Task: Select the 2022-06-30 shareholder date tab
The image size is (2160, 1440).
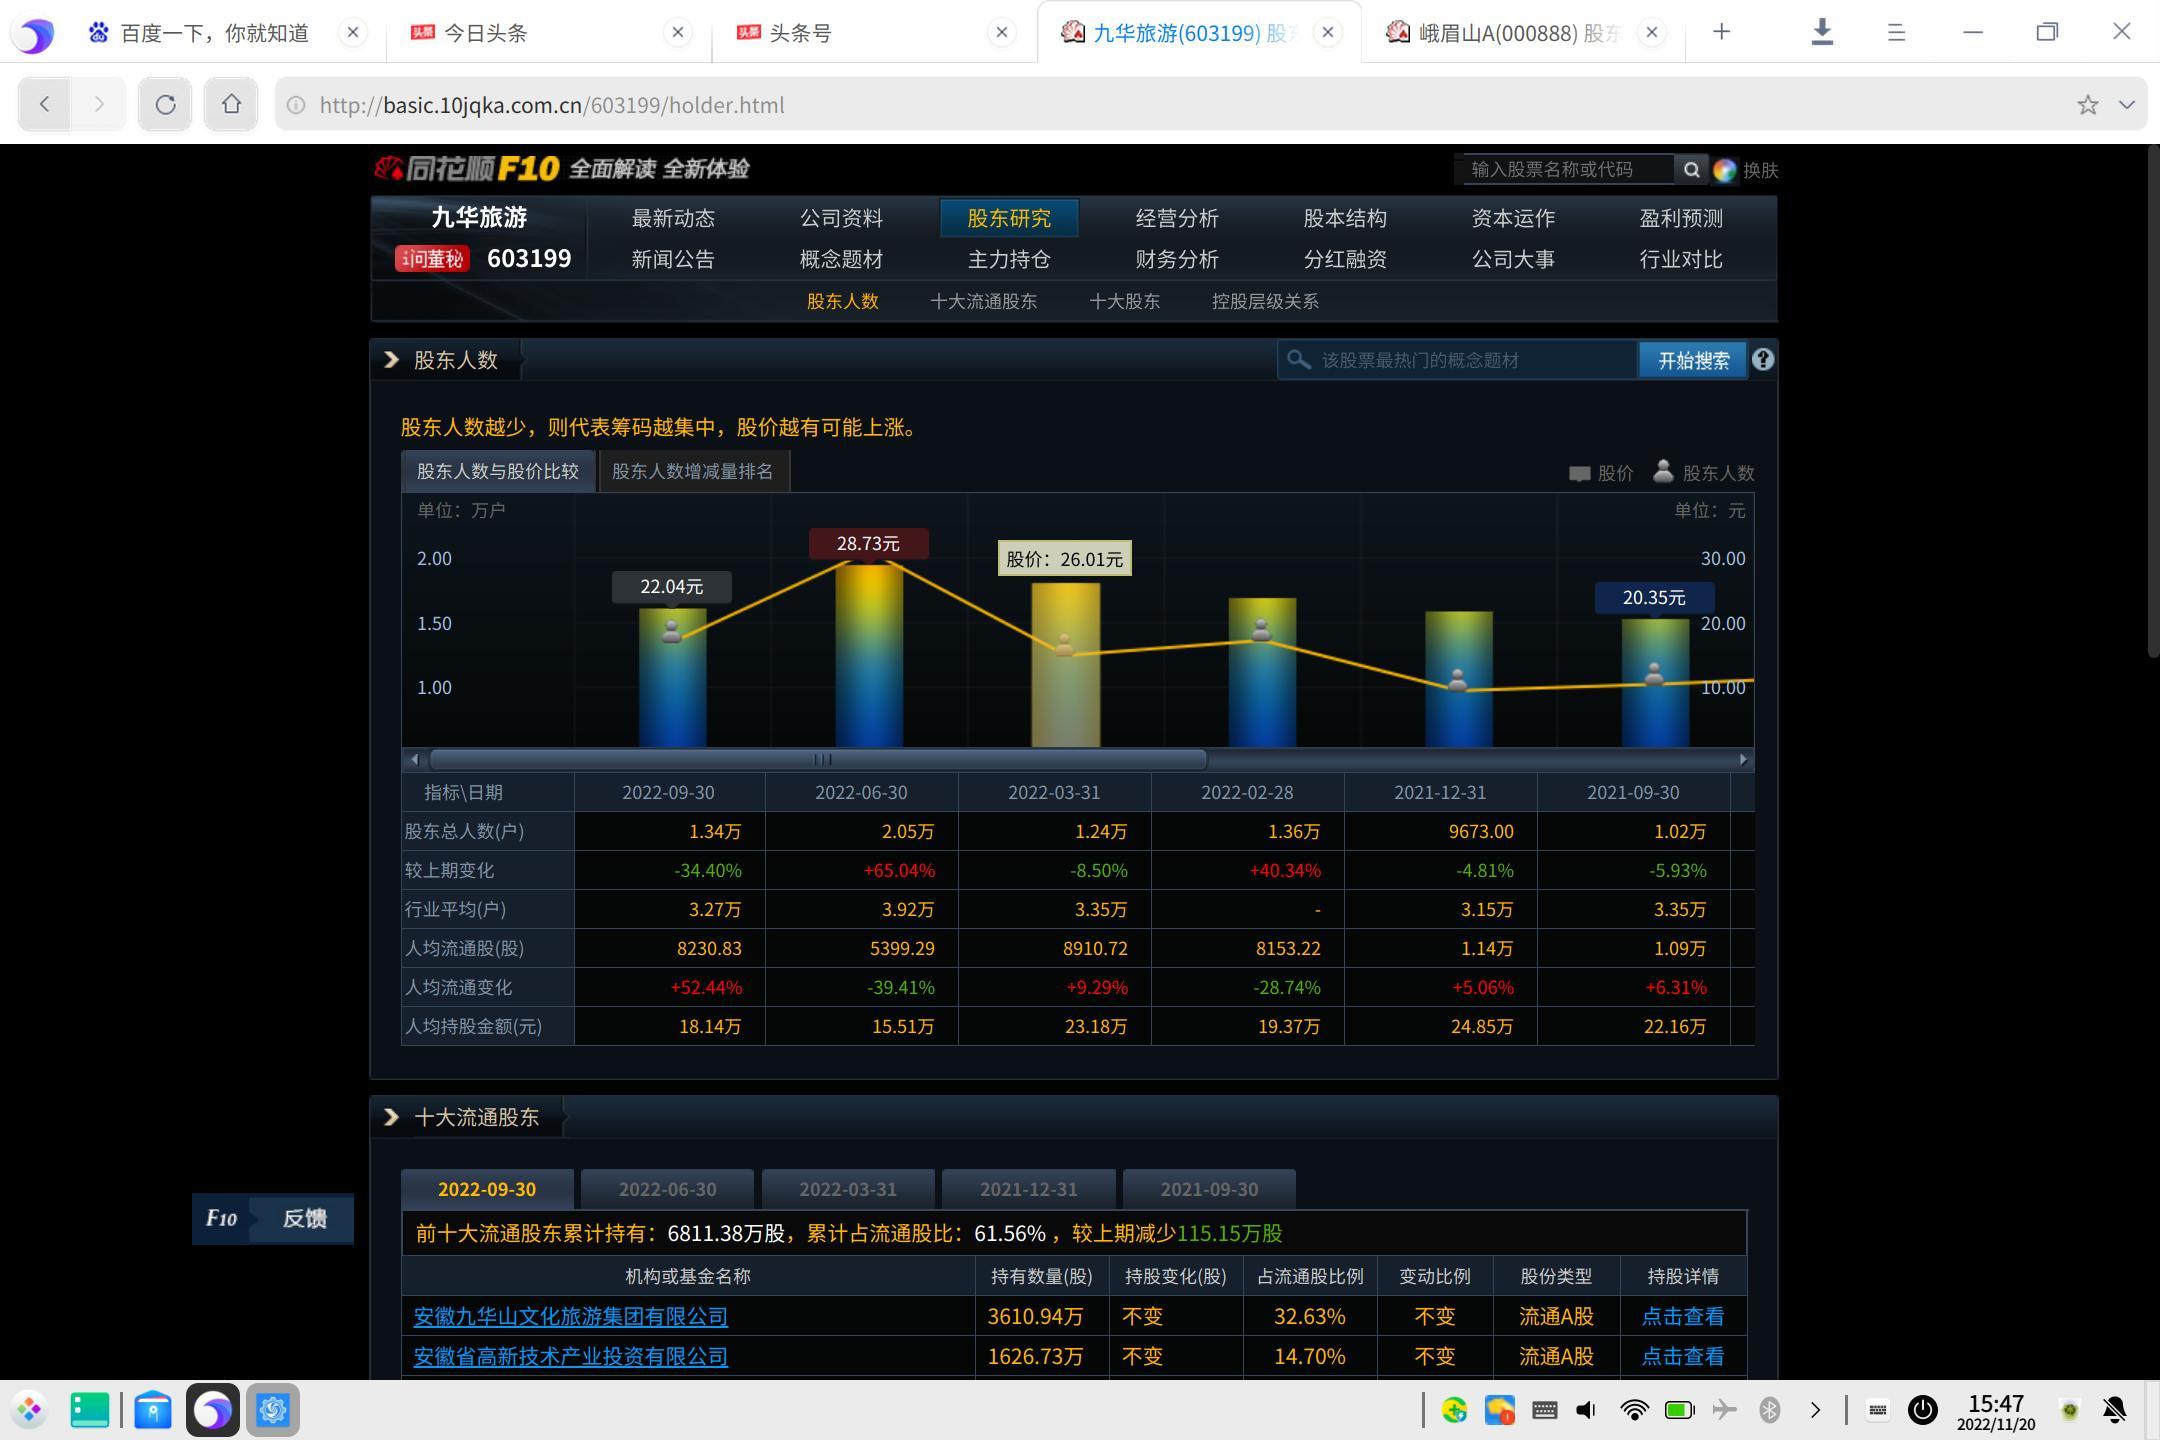Action: coord(667,1189)
